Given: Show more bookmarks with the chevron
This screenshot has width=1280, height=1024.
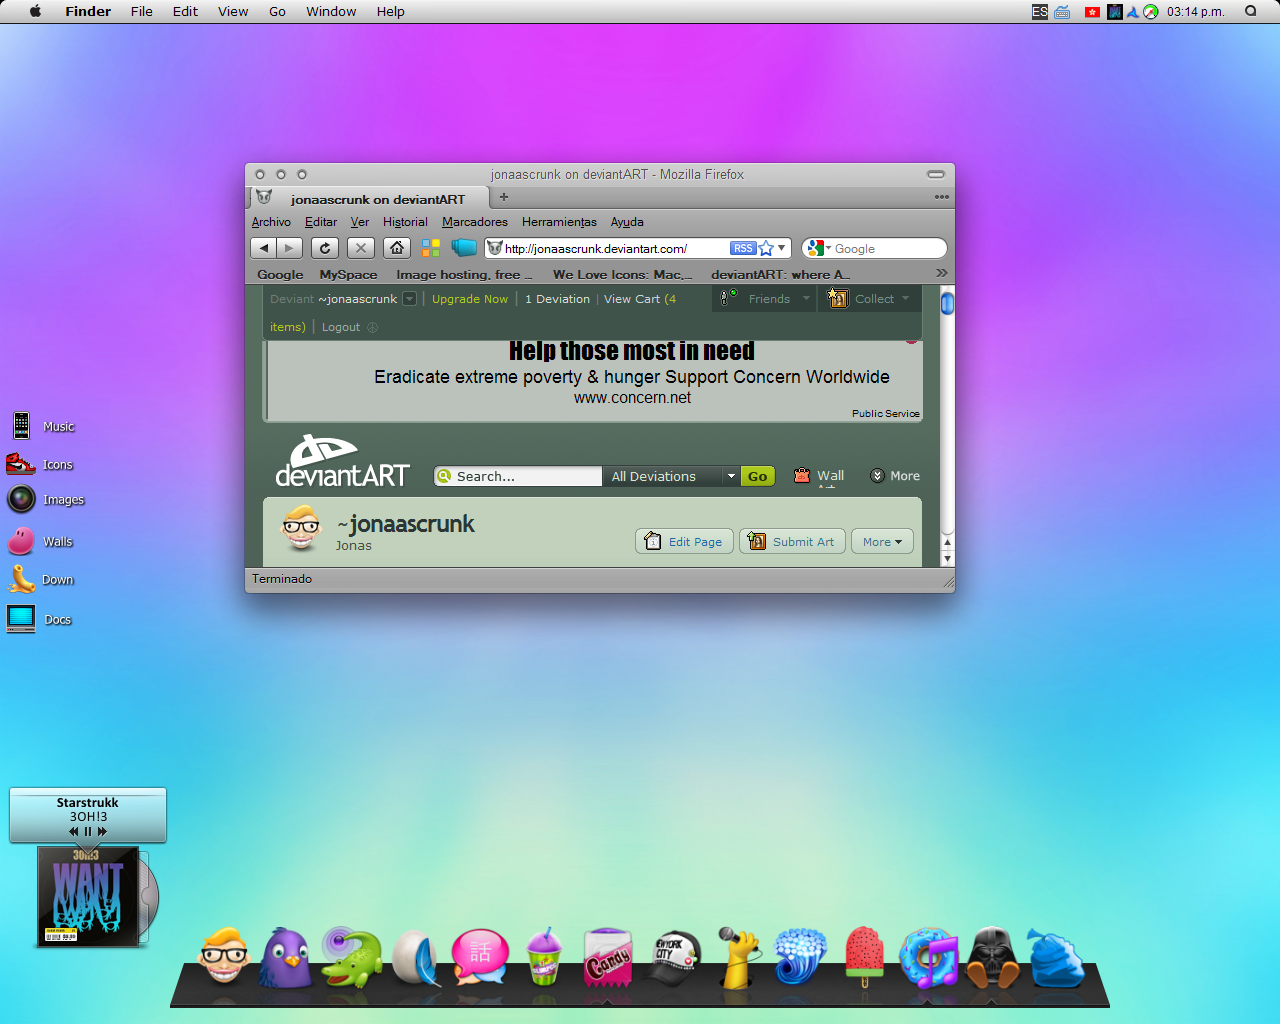Looking at the screenshot, I should click(941, 273).
